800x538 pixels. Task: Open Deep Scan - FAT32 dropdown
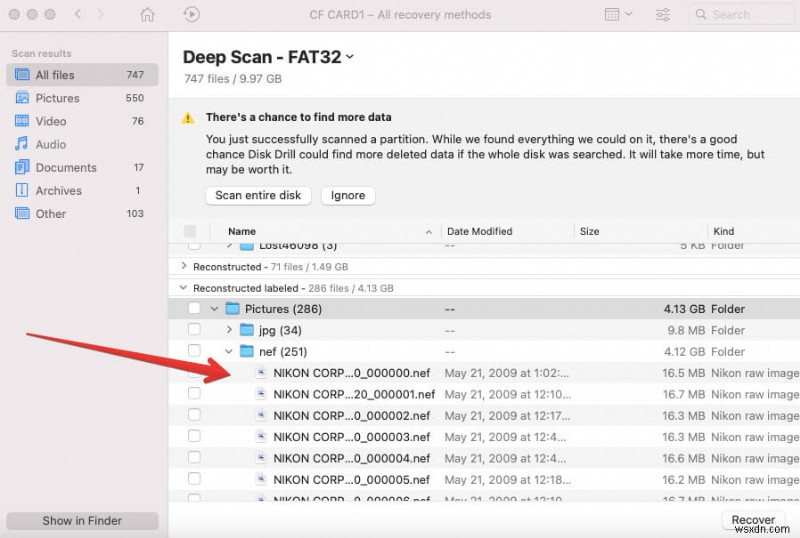(349, 57)
